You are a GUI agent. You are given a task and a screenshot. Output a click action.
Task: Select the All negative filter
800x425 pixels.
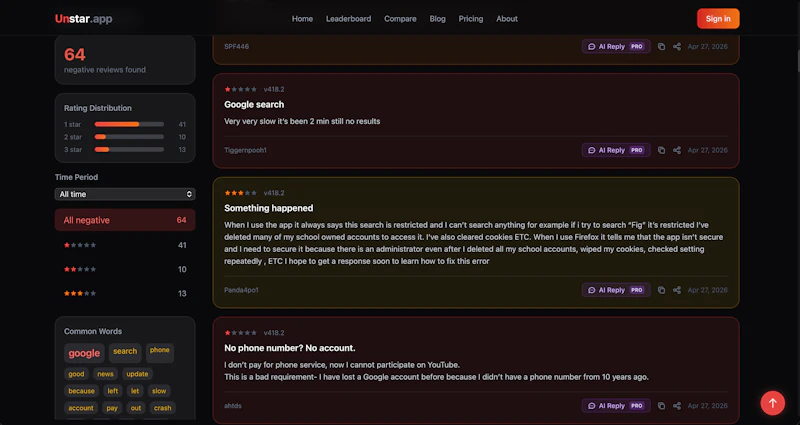125,220
